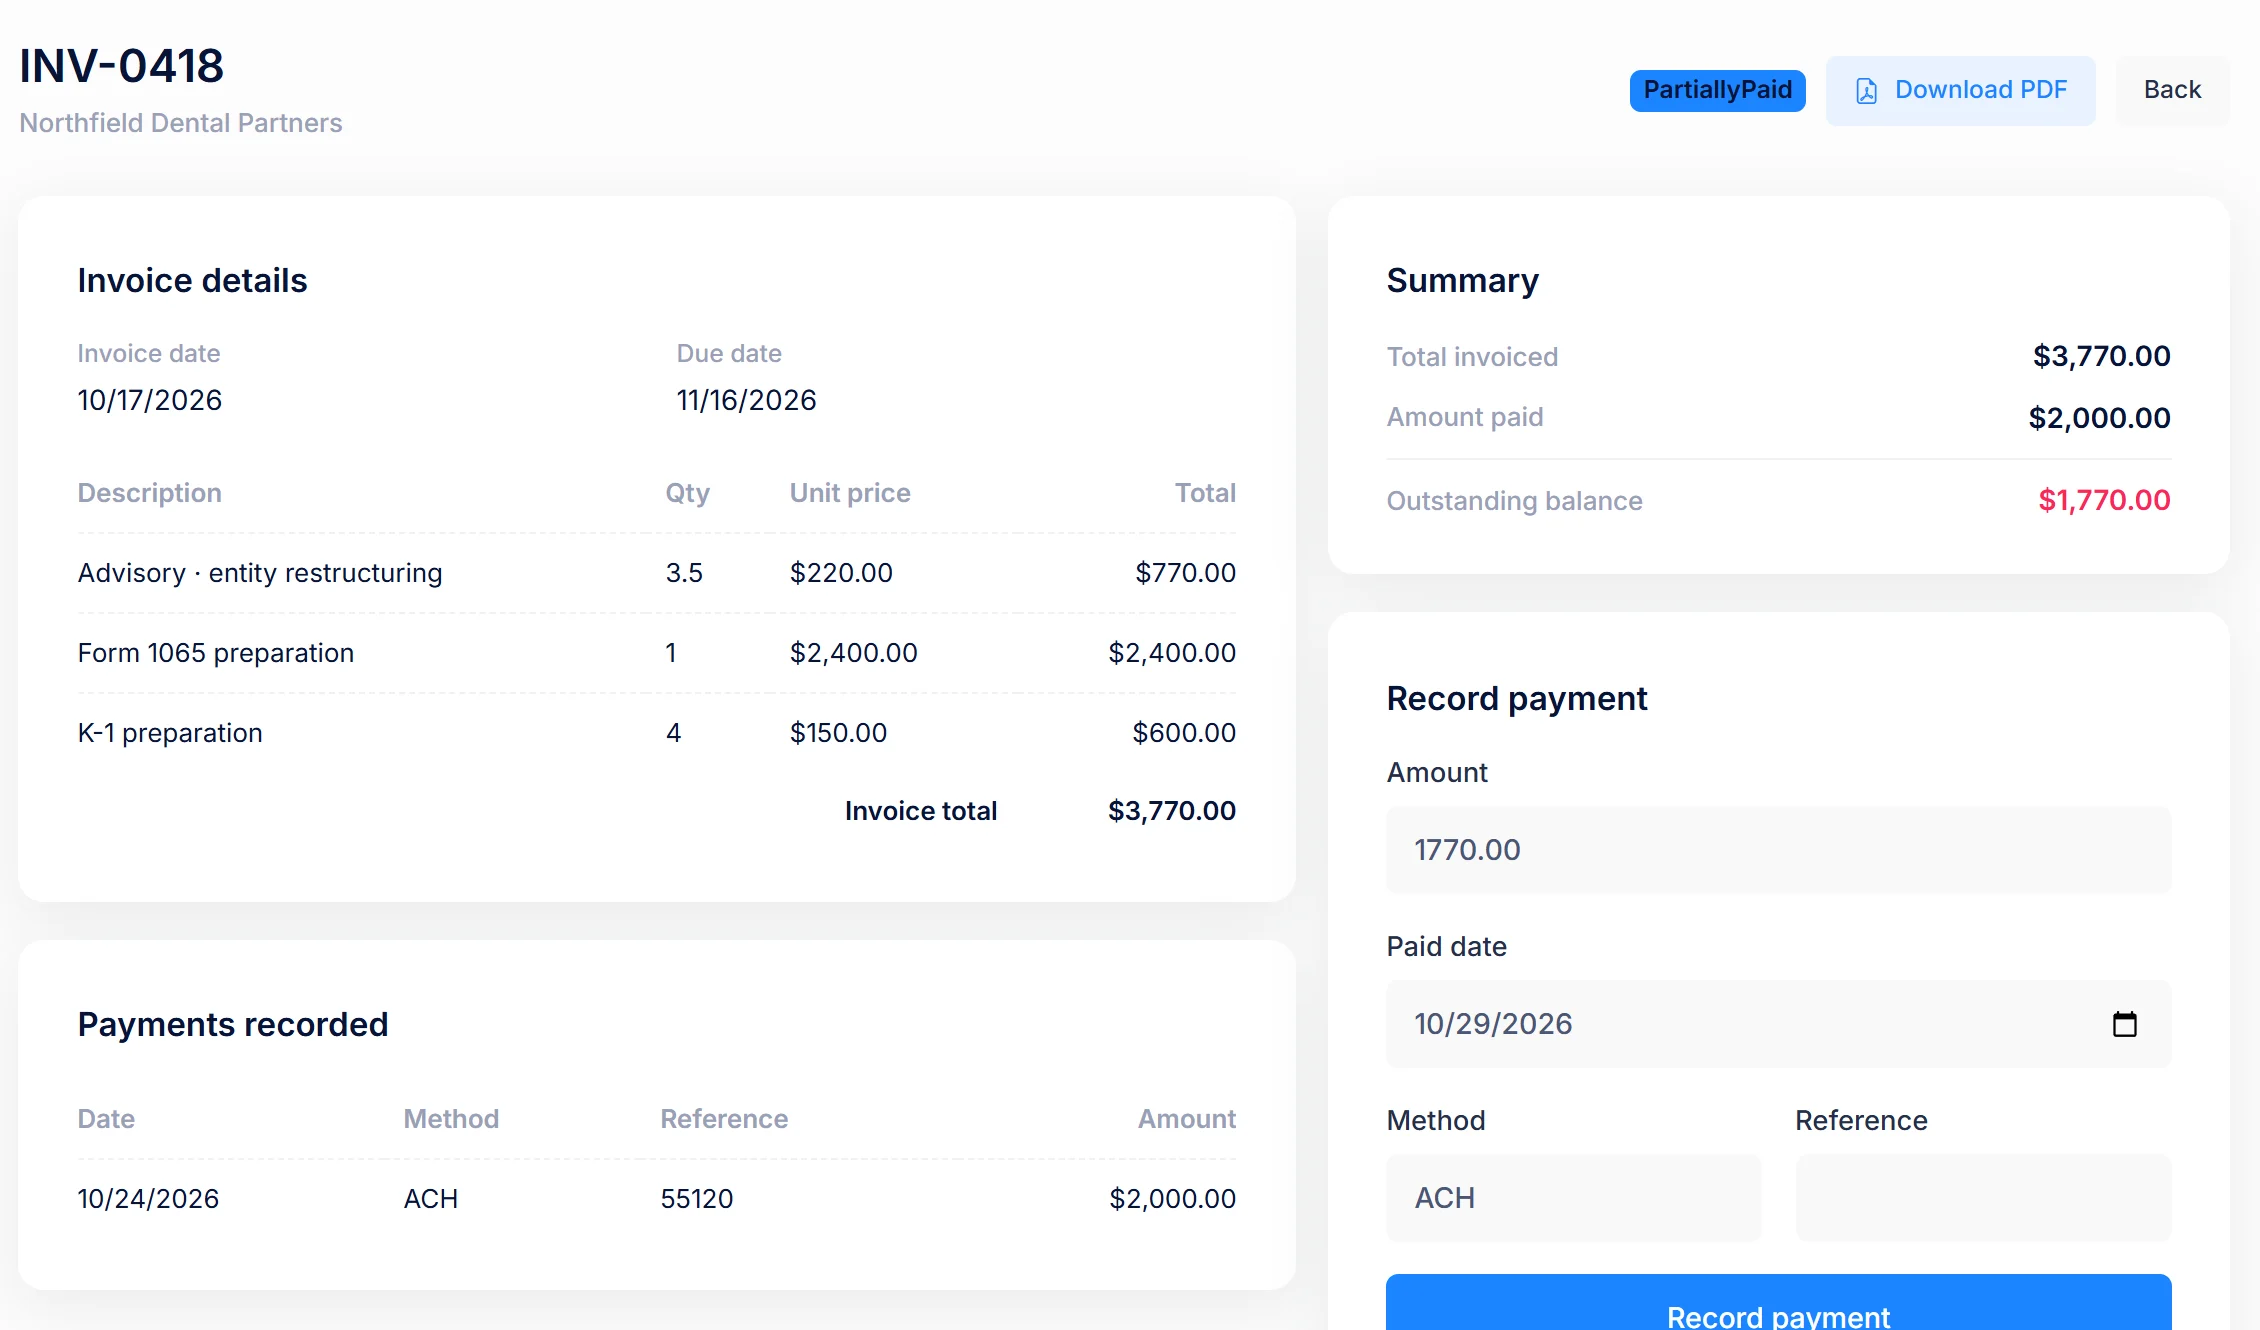
Task: Click payment reference 55120
Action: (697, 1199)
